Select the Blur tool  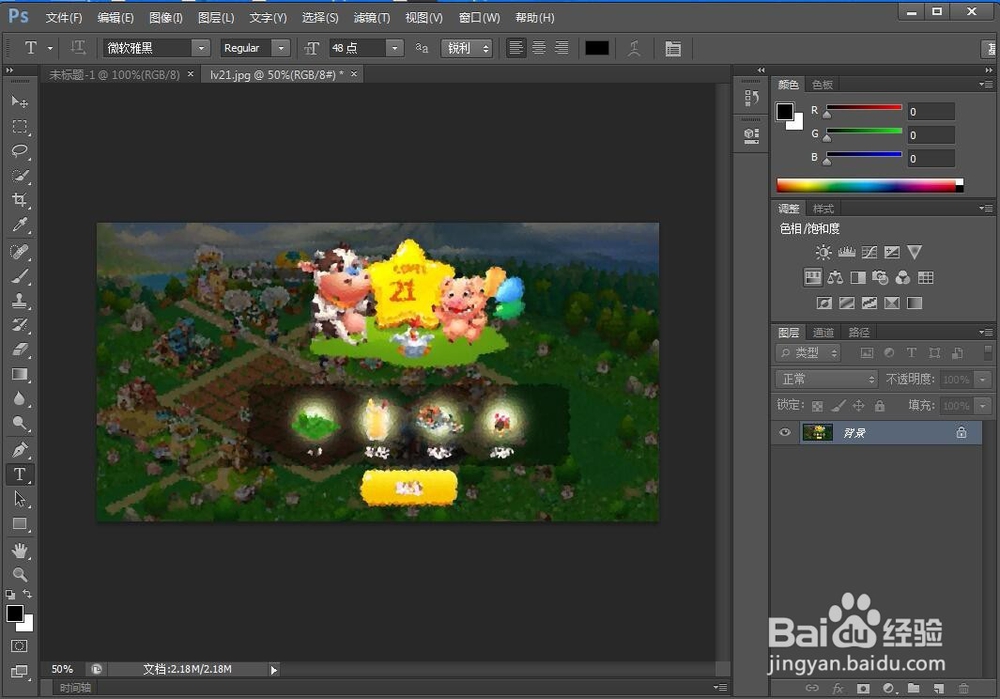click(x=20, y=399)
